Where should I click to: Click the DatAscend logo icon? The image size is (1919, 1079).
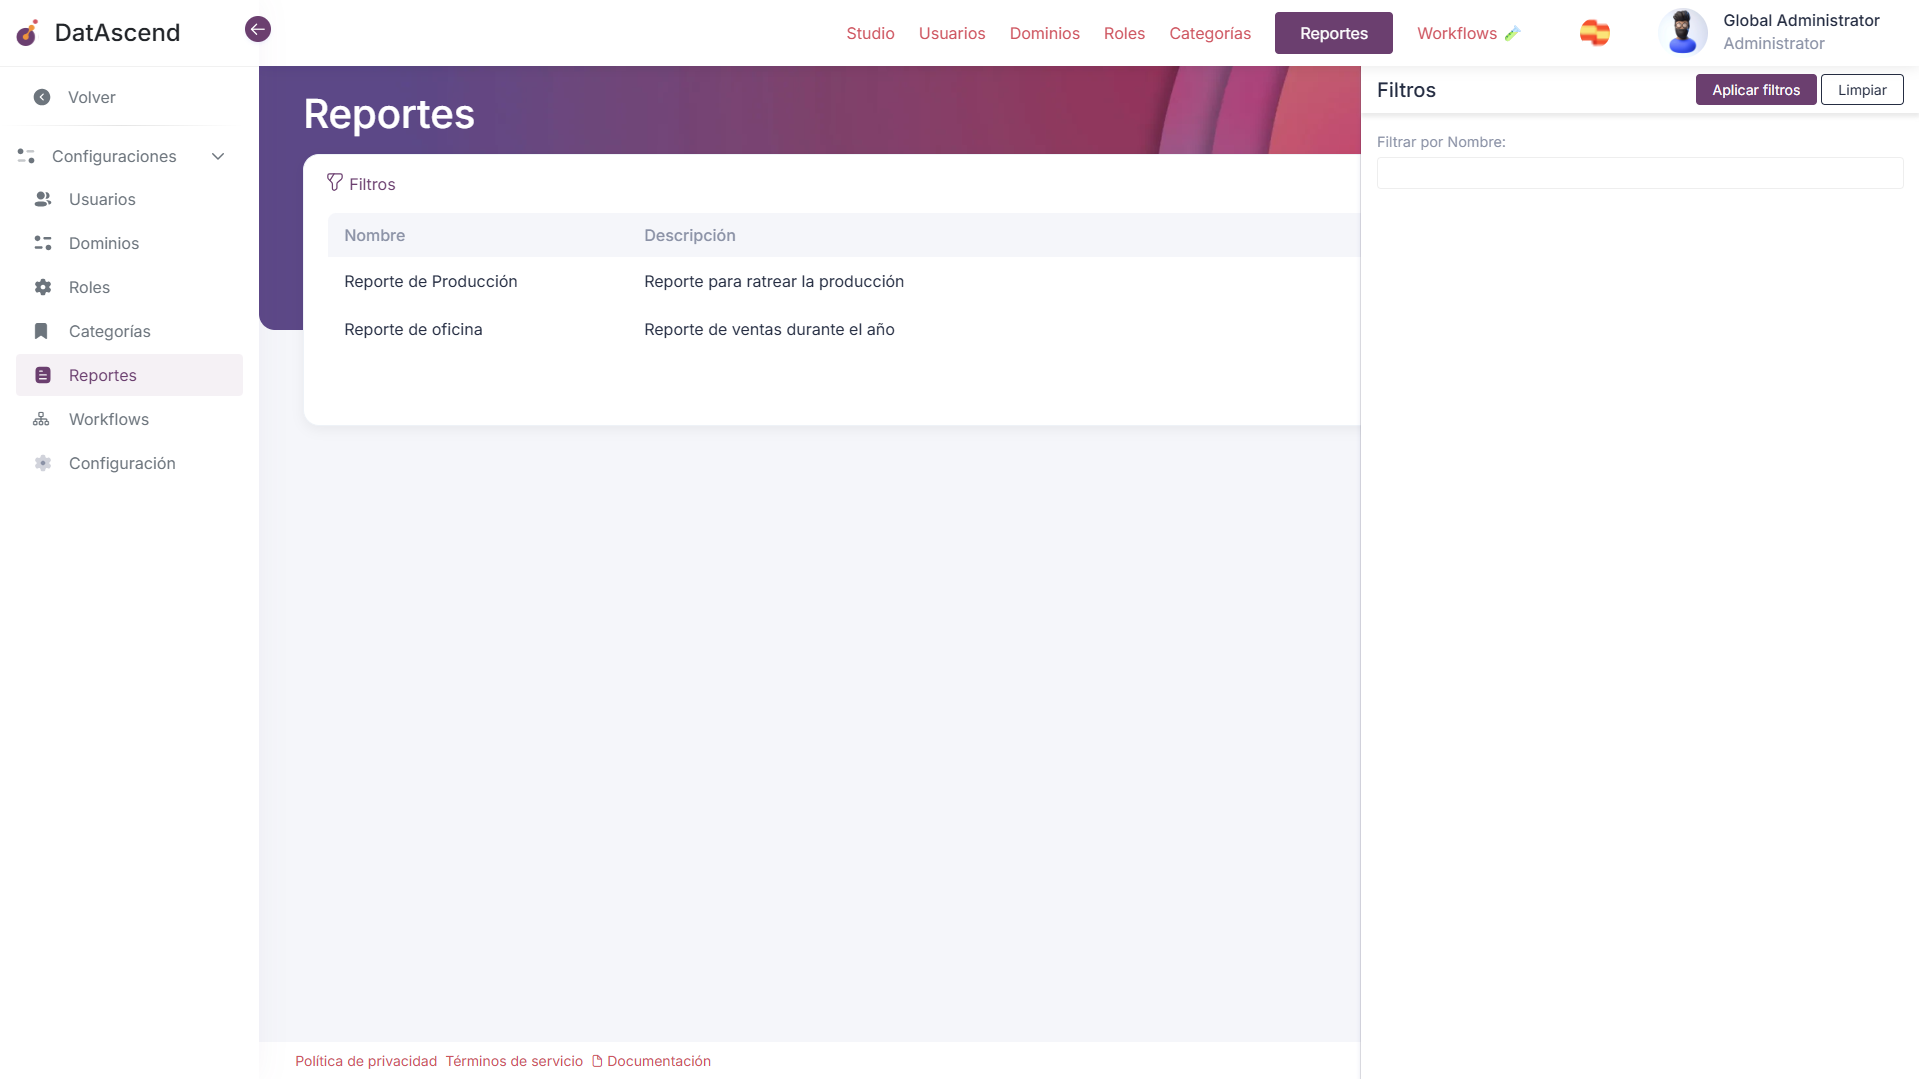[28, 33]
